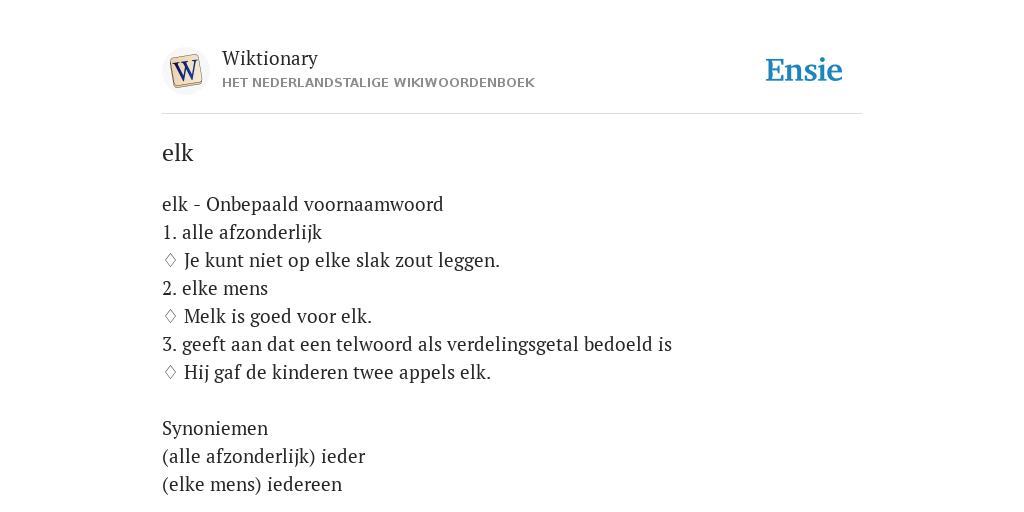Select the subtitle 'Het Nederlandstalige Wikiwoordenboek'
Image resolution: width=1024 pixels, height=512 pixels.
click(x=378, y=83)
